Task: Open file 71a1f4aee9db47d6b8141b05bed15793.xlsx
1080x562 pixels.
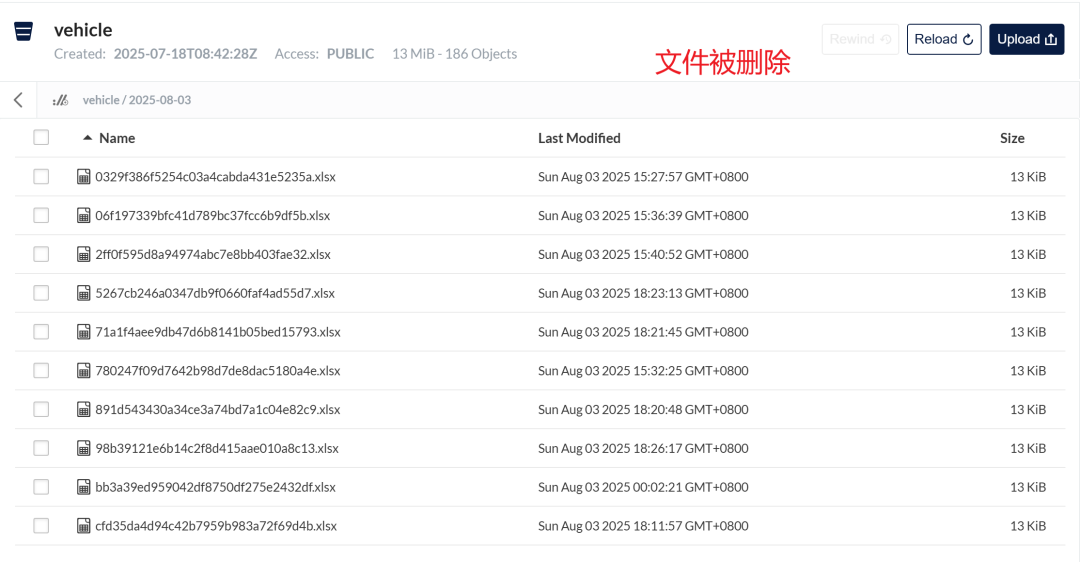Action: 218,332
